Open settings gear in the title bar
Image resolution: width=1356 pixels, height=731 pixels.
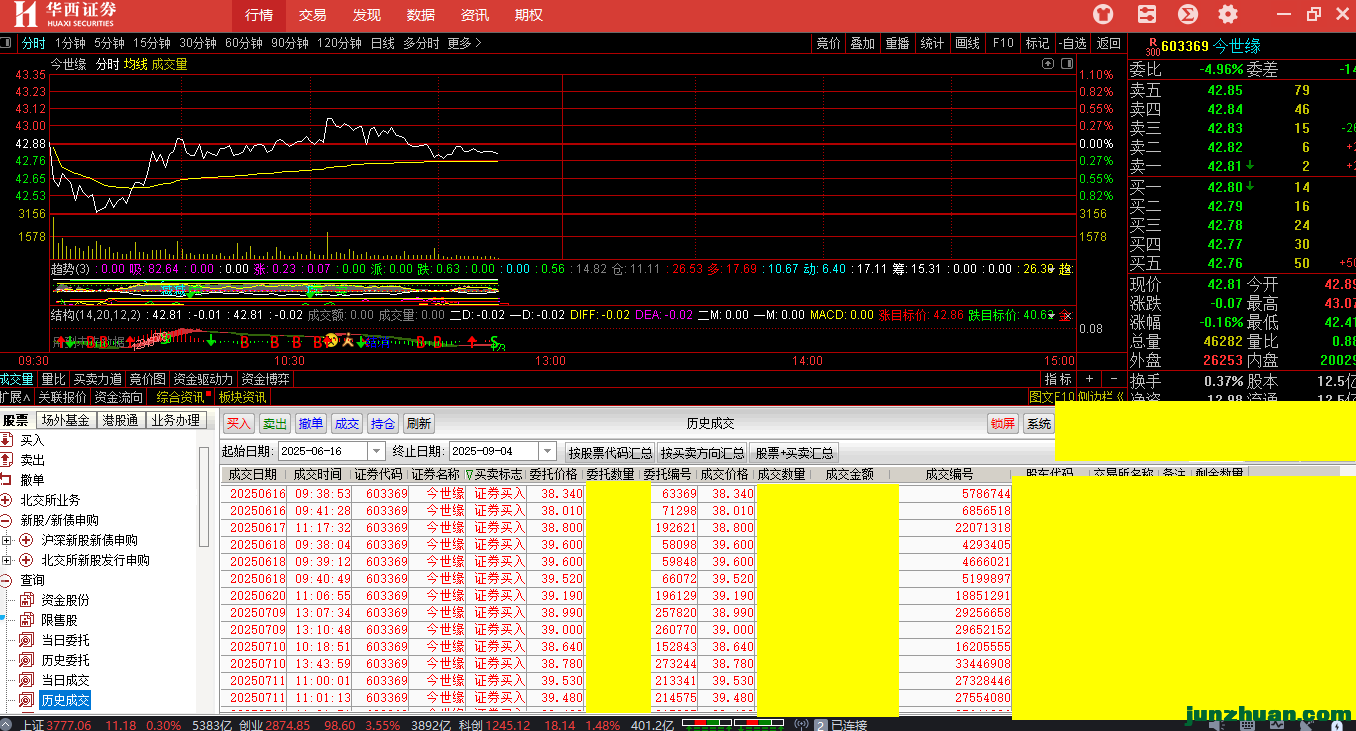pos(1228,14)
